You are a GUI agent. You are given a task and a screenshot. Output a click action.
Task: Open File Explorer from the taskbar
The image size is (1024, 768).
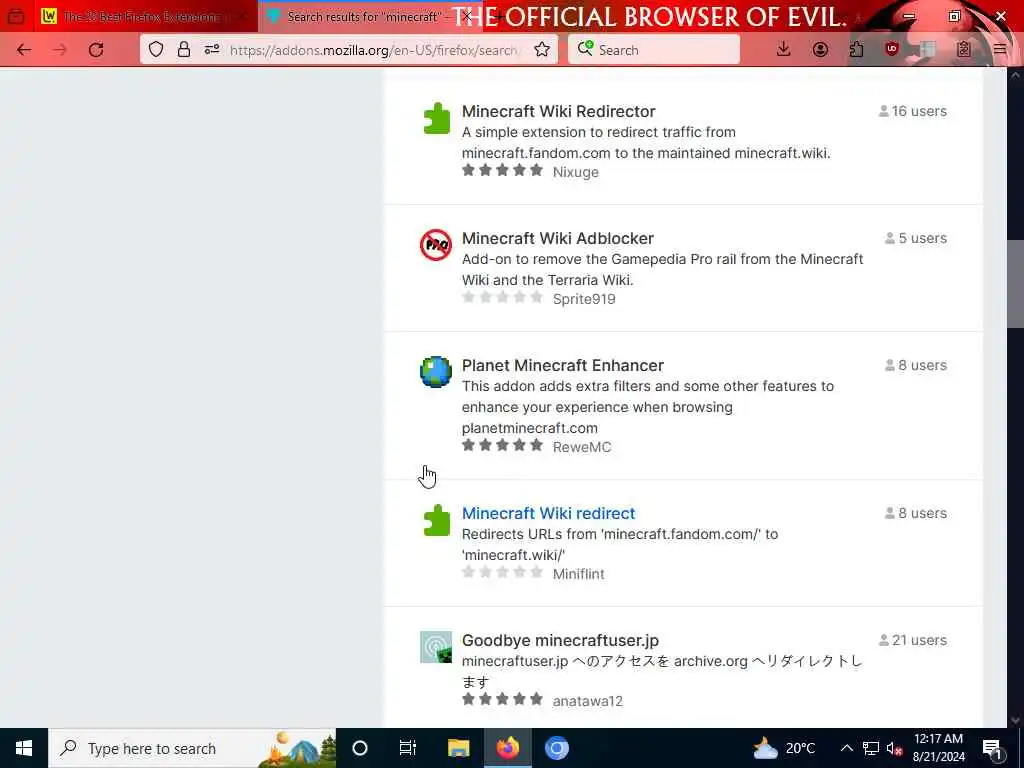[458, 748]
